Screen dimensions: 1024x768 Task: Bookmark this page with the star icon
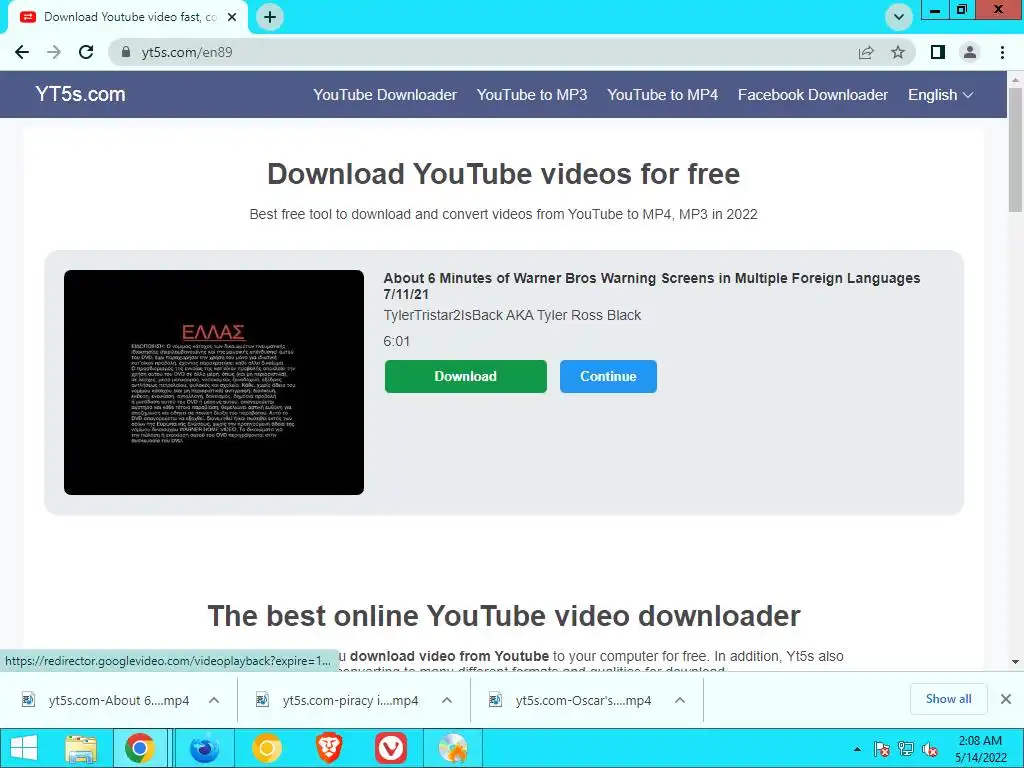(x=898, y=52)
